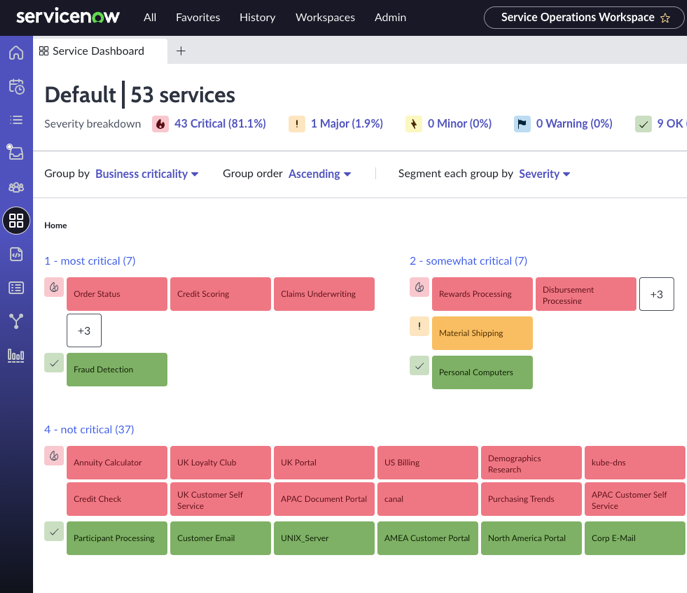
Task: Click OK checkmark icon beside Personal Computers
Action: tap(419, 366)
